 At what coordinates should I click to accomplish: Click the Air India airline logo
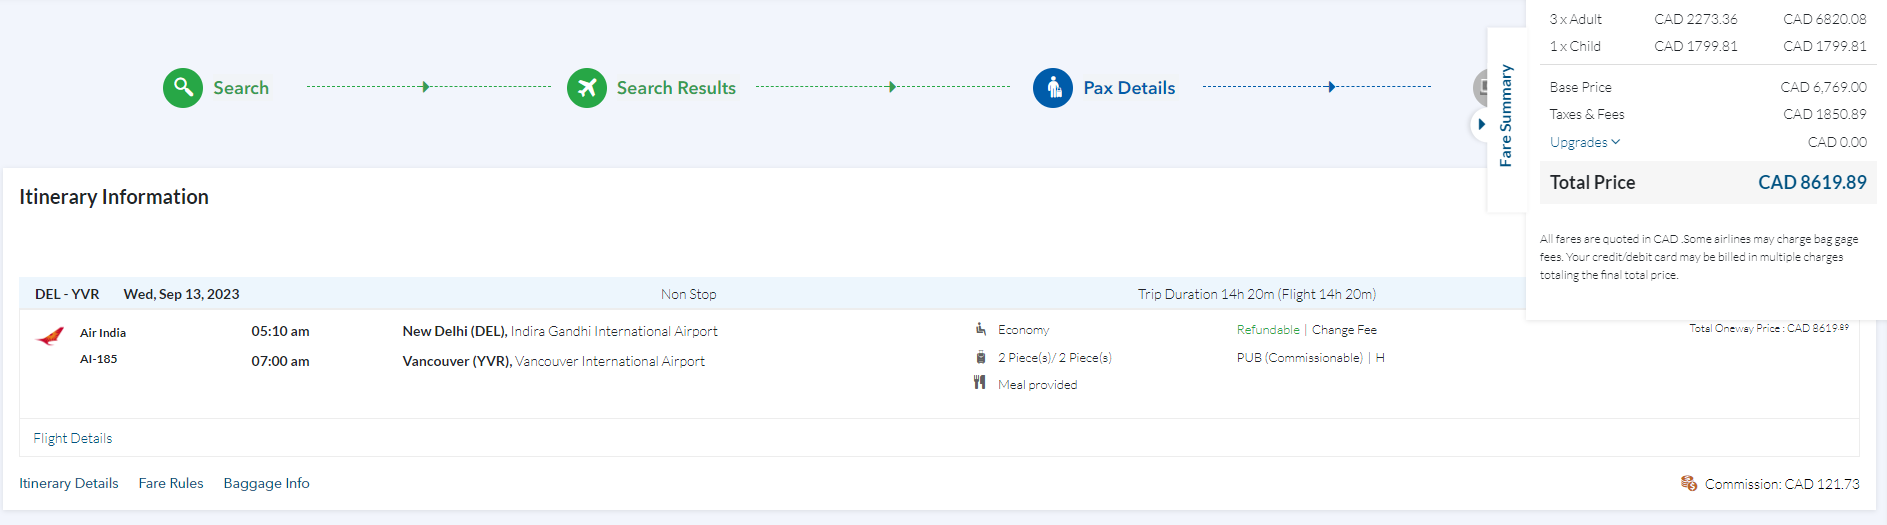pos(50,336)
